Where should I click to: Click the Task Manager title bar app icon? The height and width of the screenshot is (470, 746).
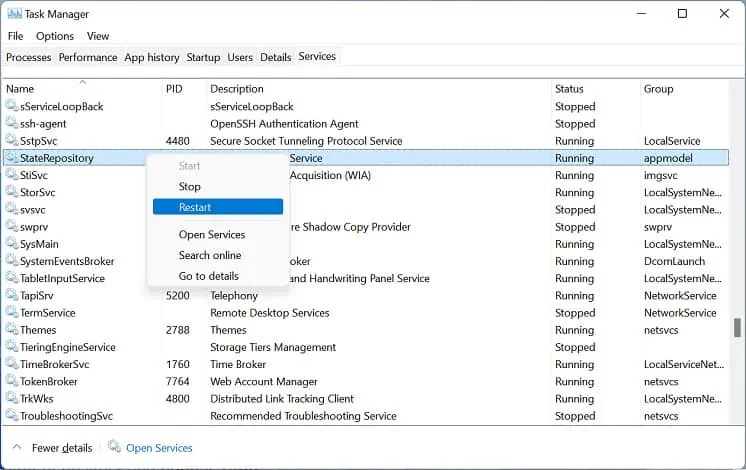[14, 13]
